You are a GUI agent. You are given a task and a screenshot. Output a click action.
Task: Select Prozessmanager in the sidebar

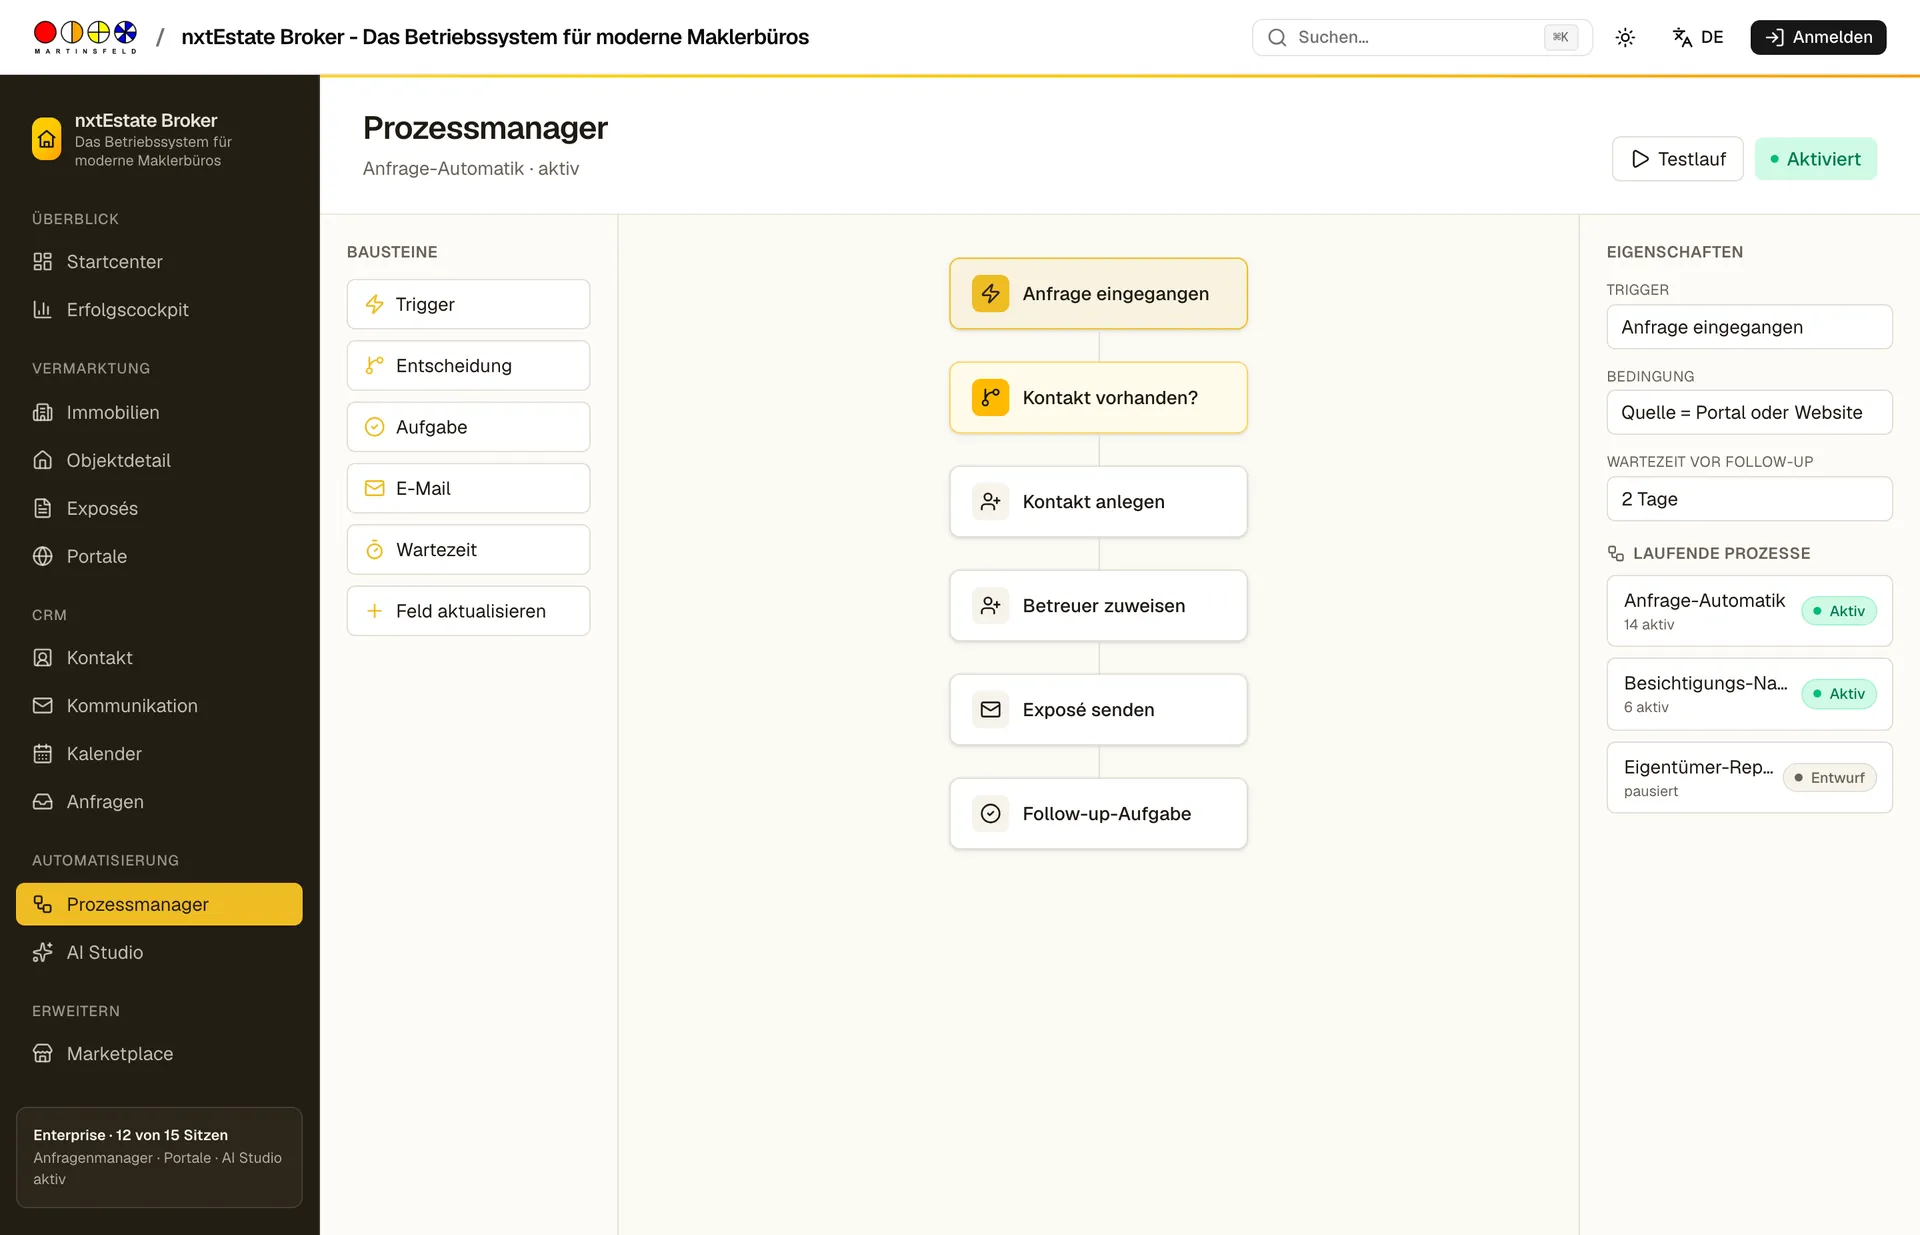click(x=159, y=904)
